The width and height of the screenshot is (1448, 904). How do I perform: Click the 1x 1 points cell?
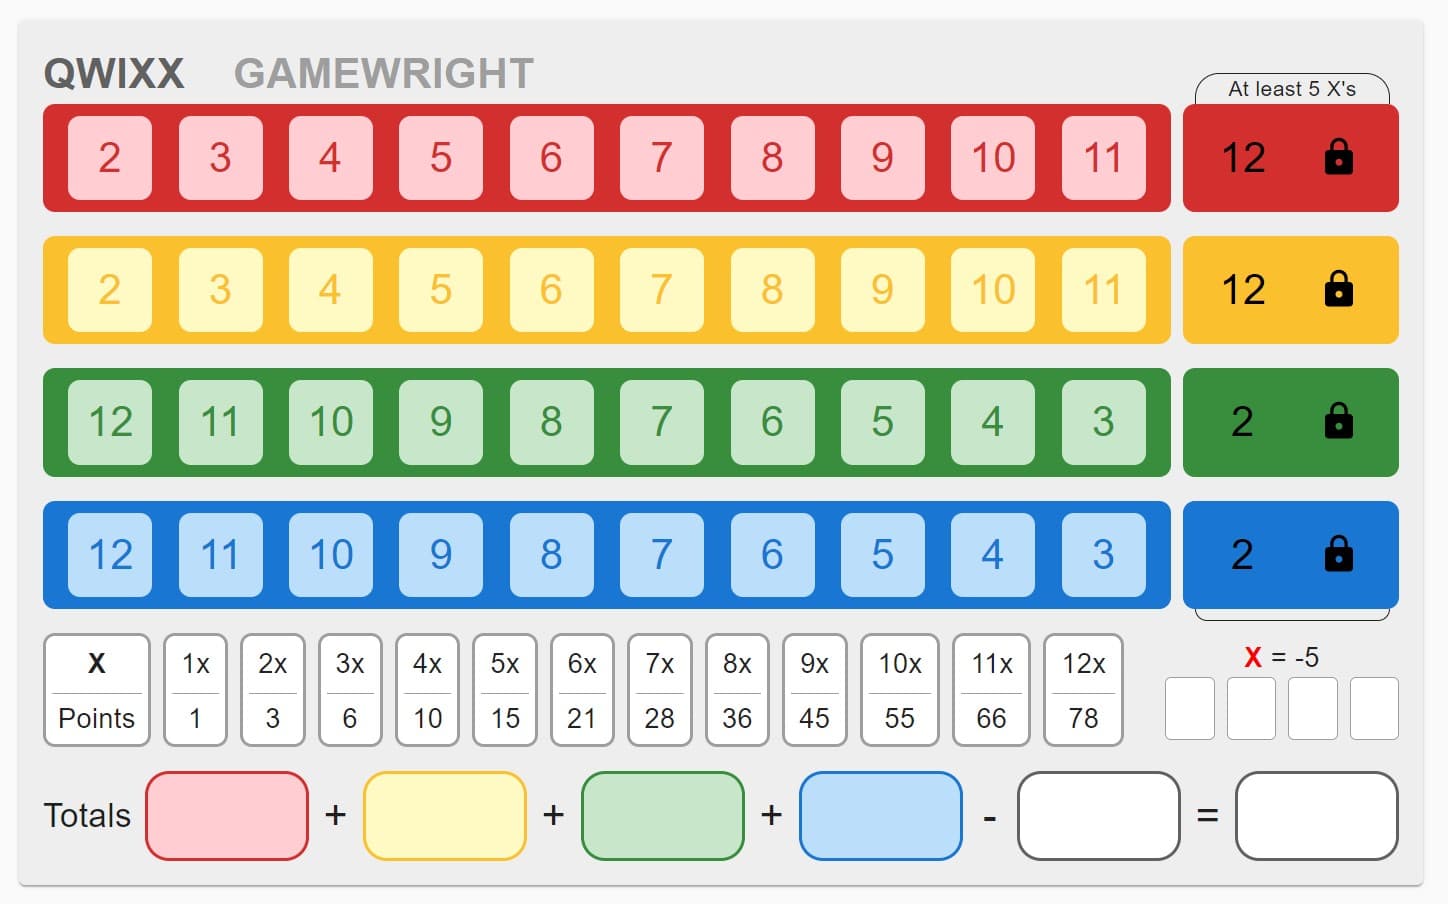(x=196, y=690)
